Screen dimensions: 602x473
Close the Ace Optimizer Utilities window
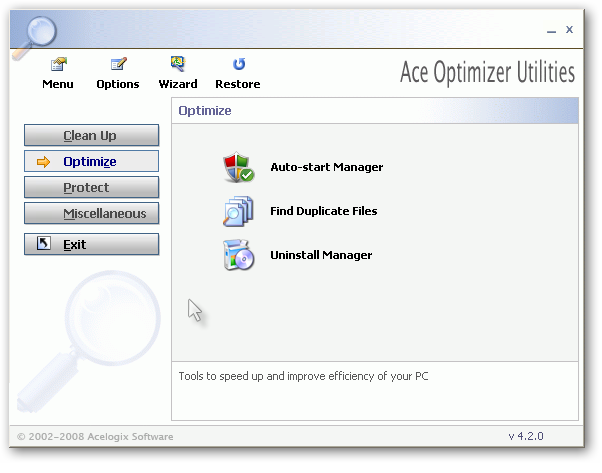(569, 30)
